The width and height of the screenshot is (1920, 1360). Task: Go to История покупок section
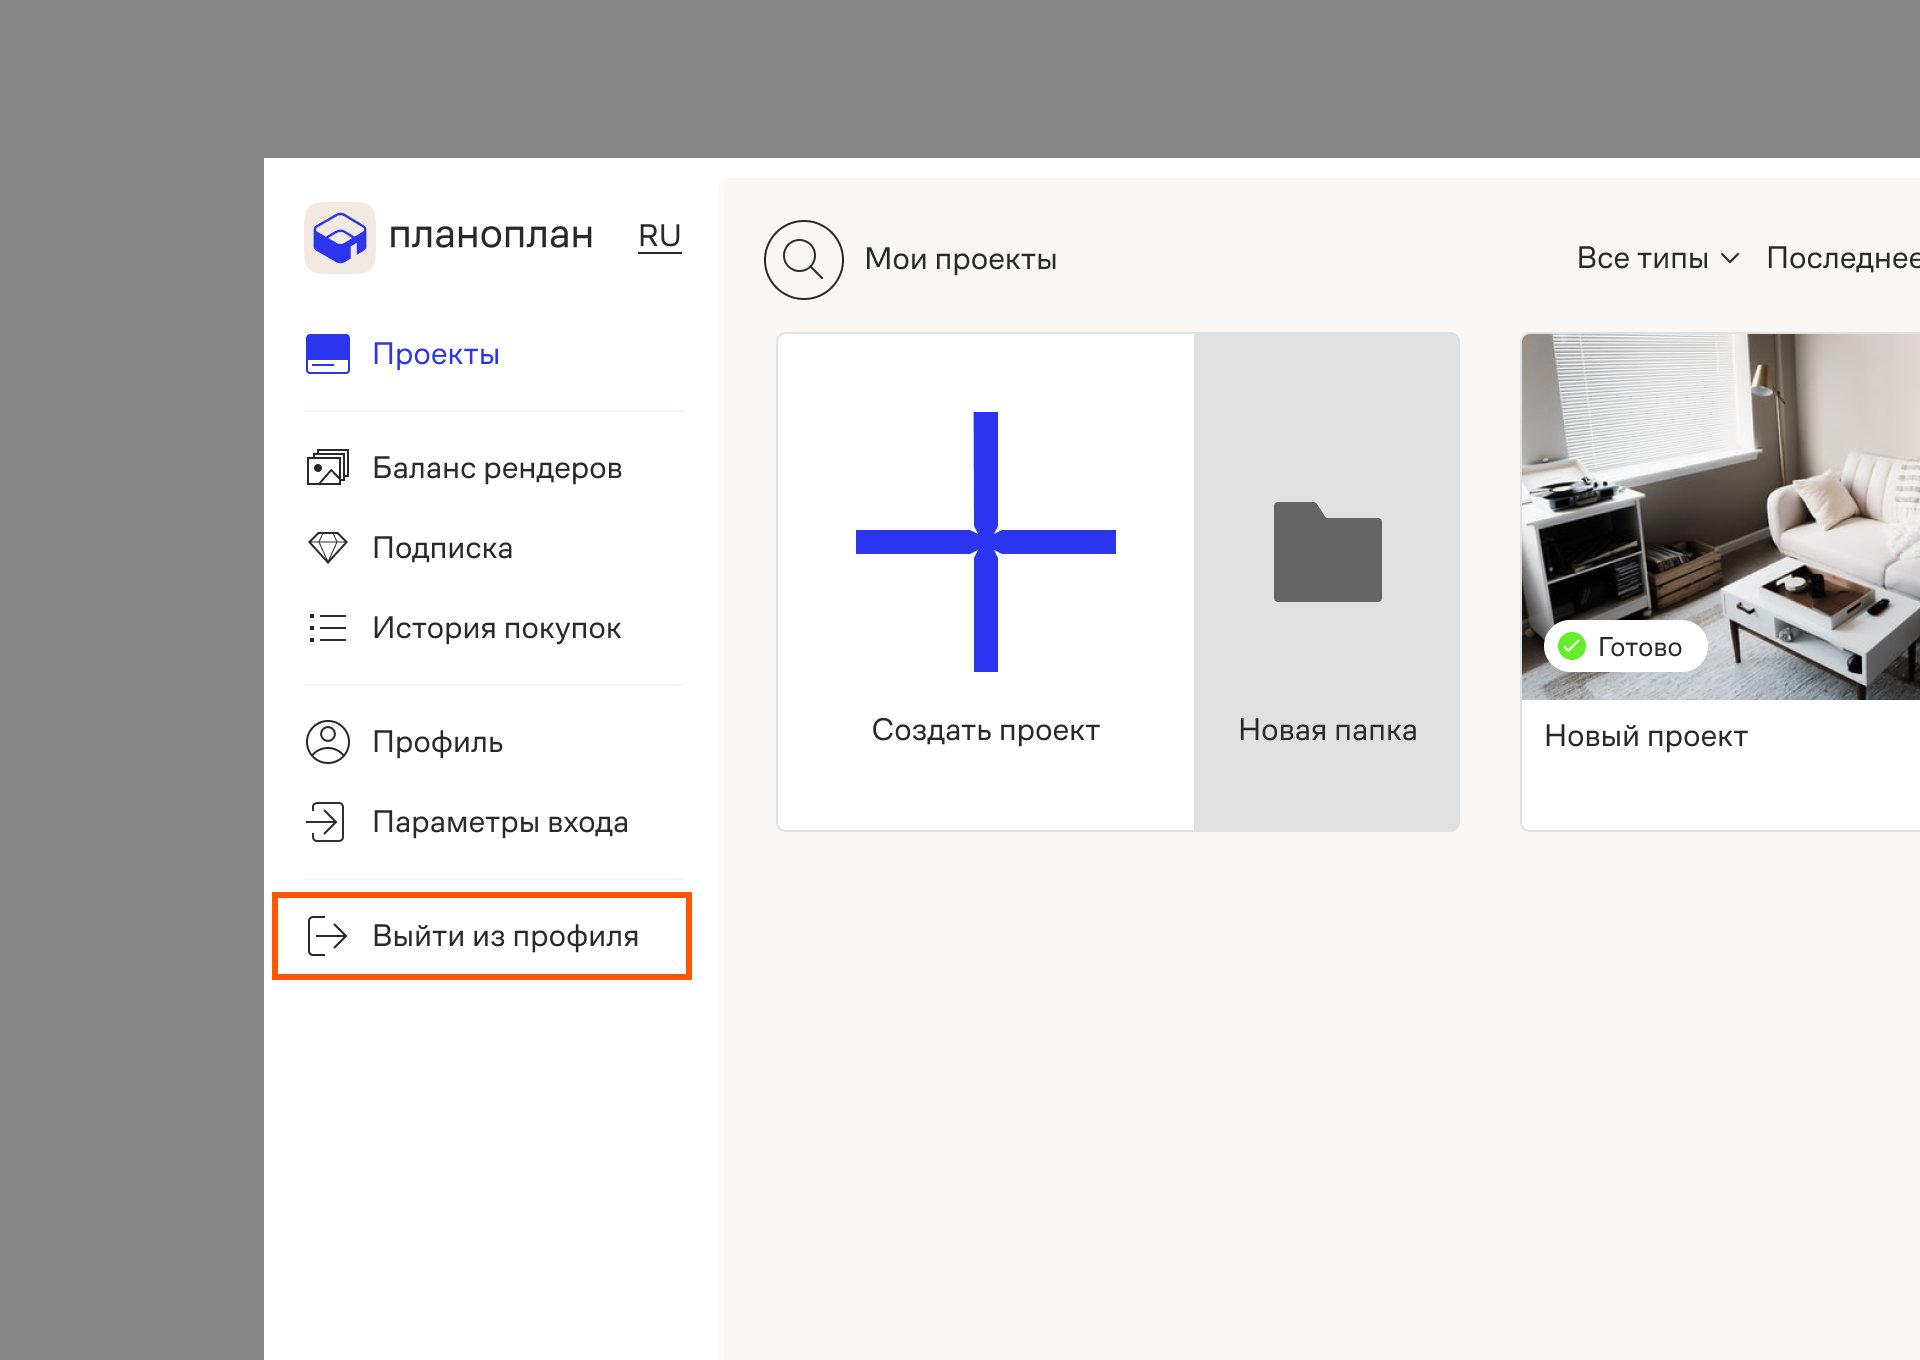tap(496, 628)
